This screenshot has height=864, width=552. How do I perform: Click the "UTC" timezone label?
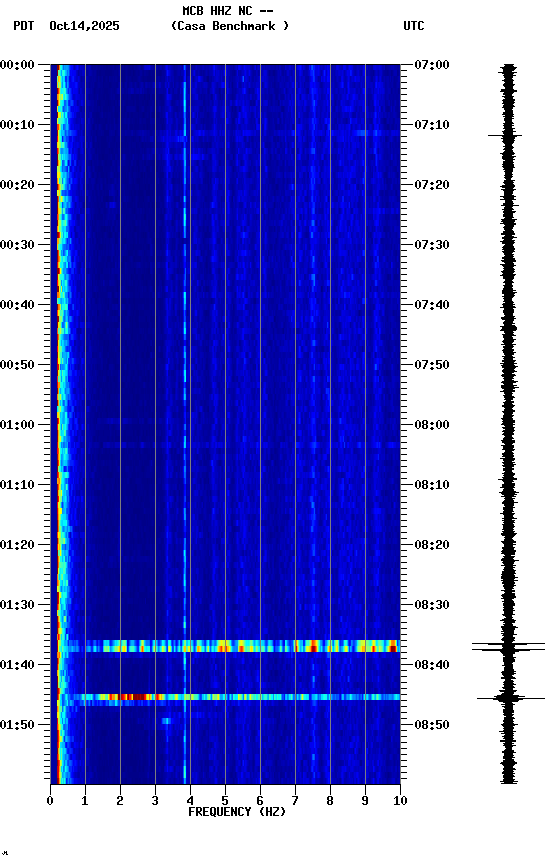[x=414, y=26]
